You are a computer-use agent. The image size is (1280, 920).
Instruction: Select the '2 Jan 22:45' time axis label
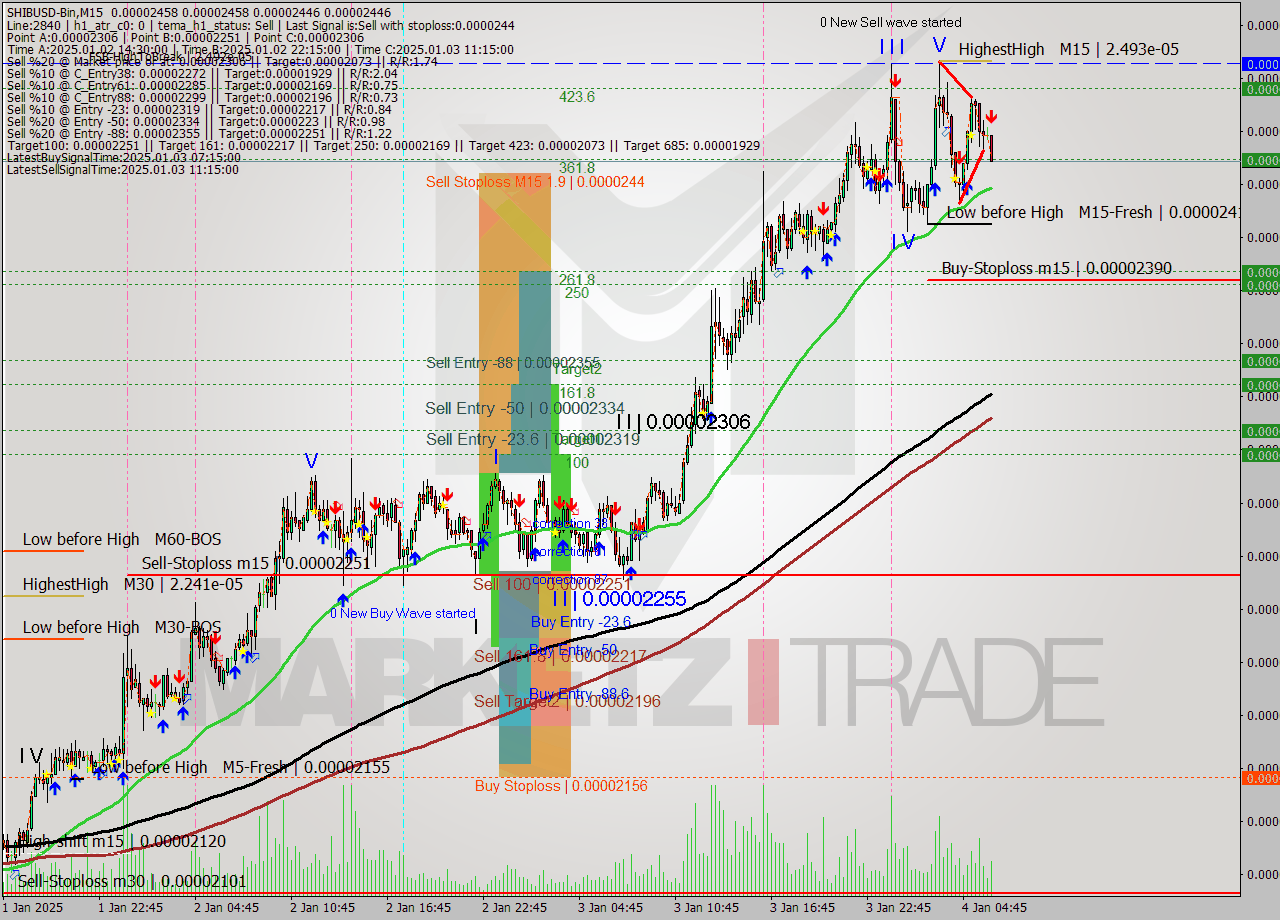515,908
